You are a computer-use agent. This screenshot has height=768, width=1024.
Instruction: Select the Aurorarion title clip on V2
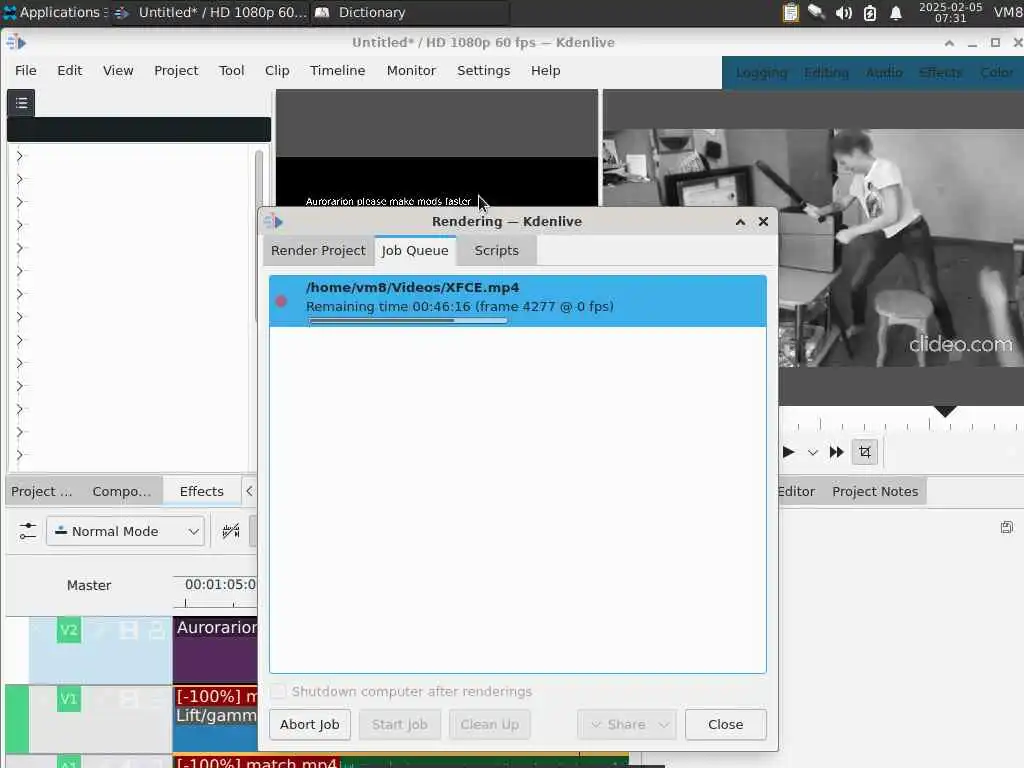point(216,650)
